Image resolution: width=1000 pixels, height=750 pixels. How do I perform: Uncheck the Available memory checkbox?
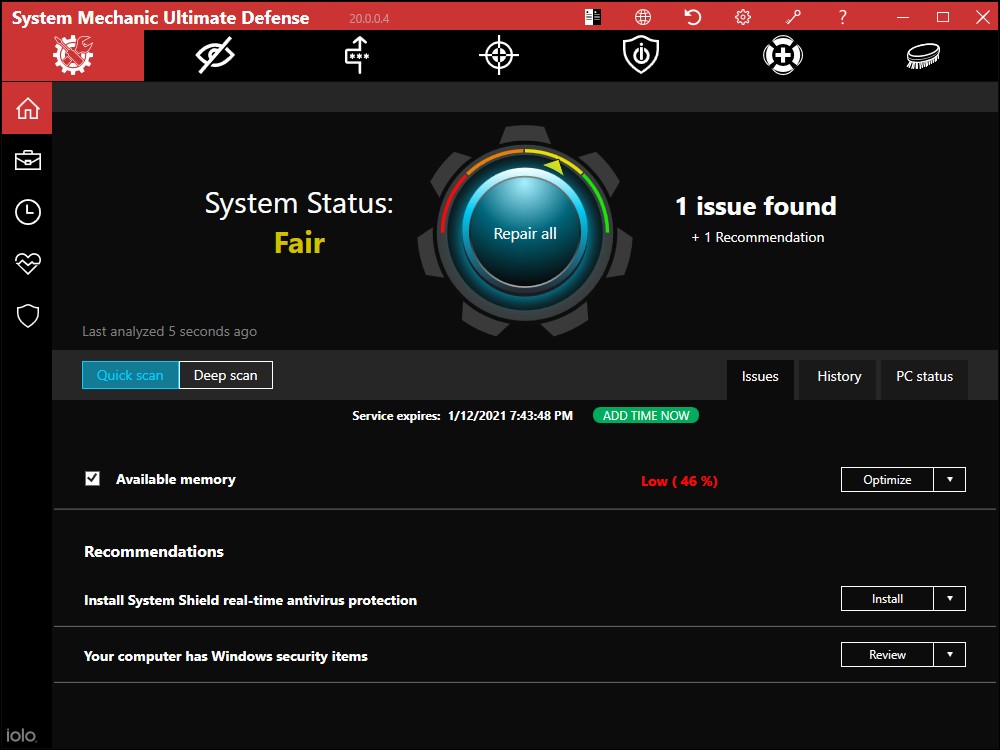point(92,478)
